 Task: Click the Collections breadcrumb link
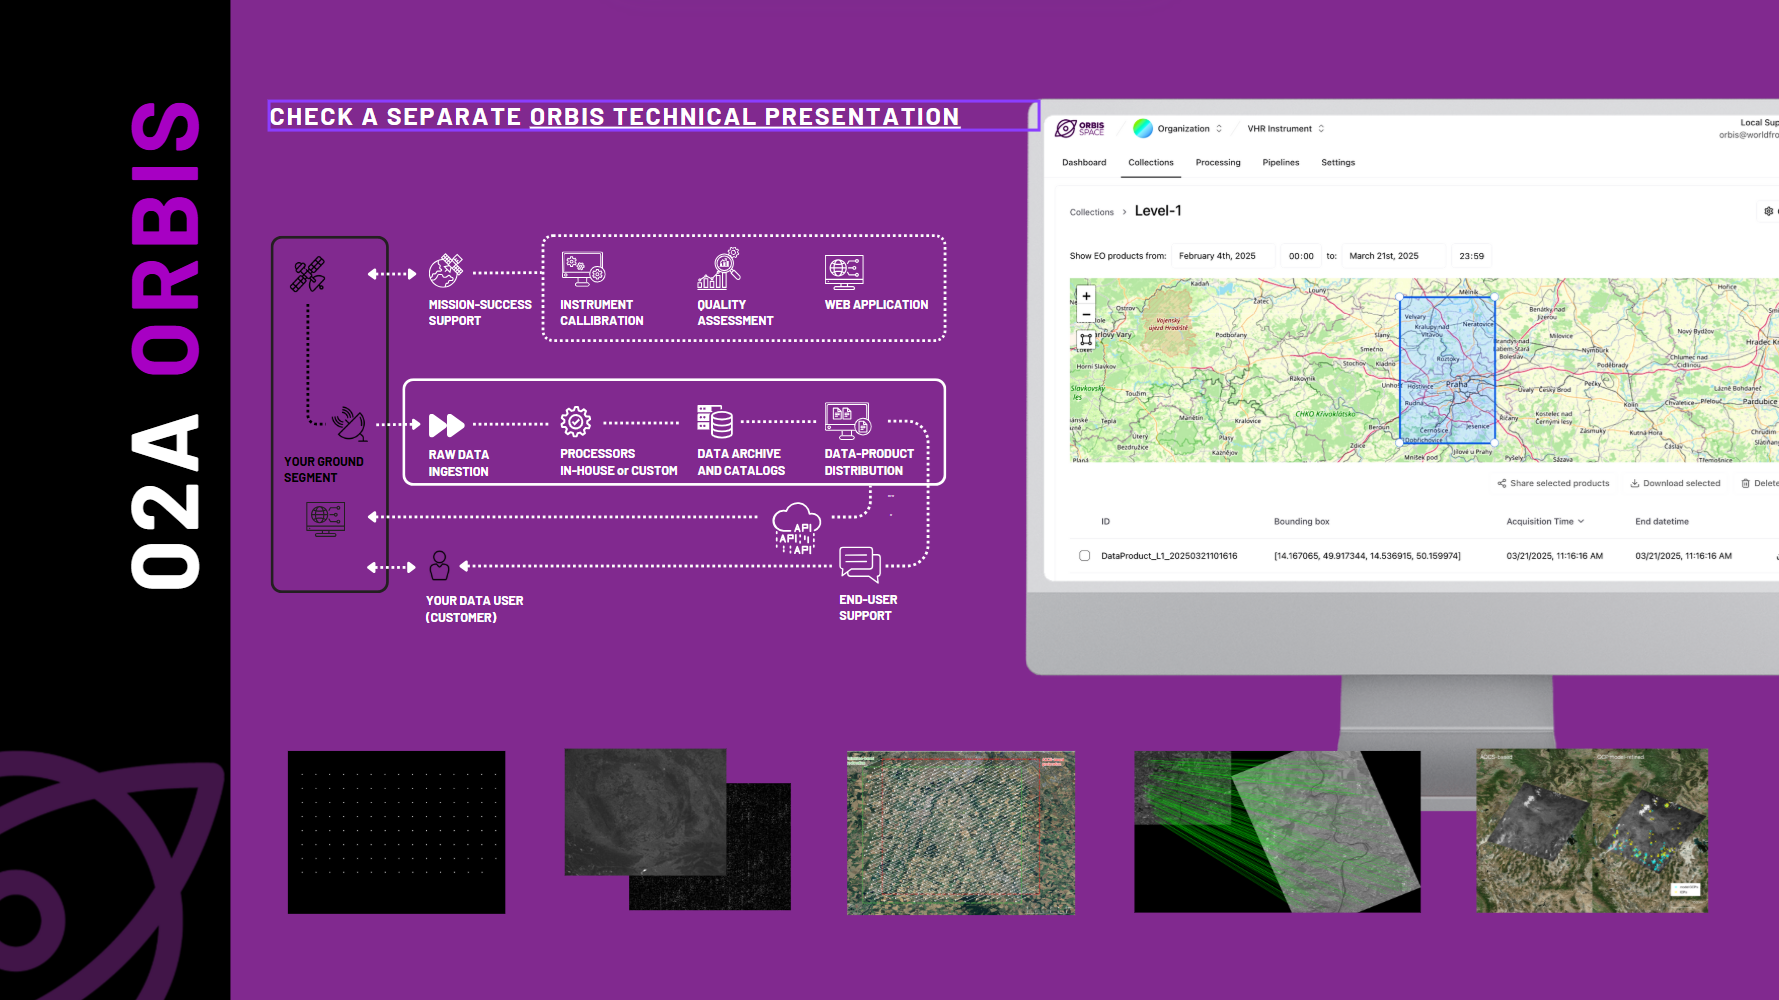tap(1092, 212)
